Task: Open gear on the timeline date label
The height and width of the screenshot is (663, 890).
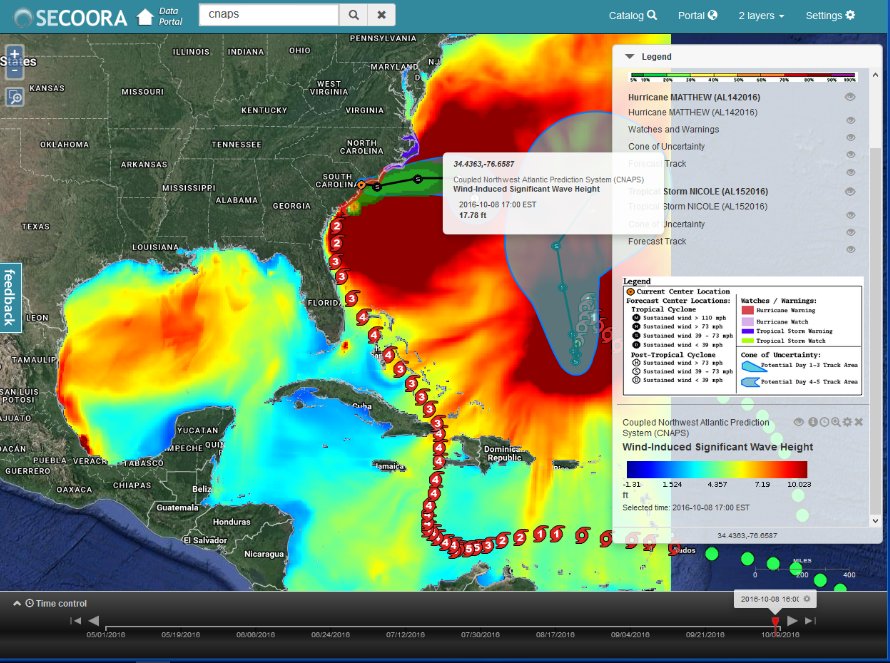Action: coord(807,599)
